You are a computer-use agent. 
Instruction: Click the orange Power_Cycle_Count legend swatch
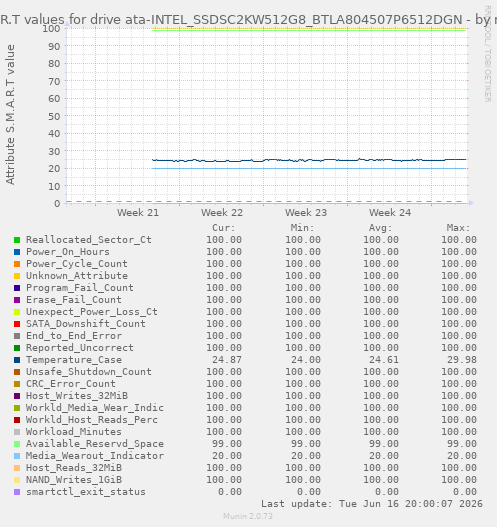point(17,264)
